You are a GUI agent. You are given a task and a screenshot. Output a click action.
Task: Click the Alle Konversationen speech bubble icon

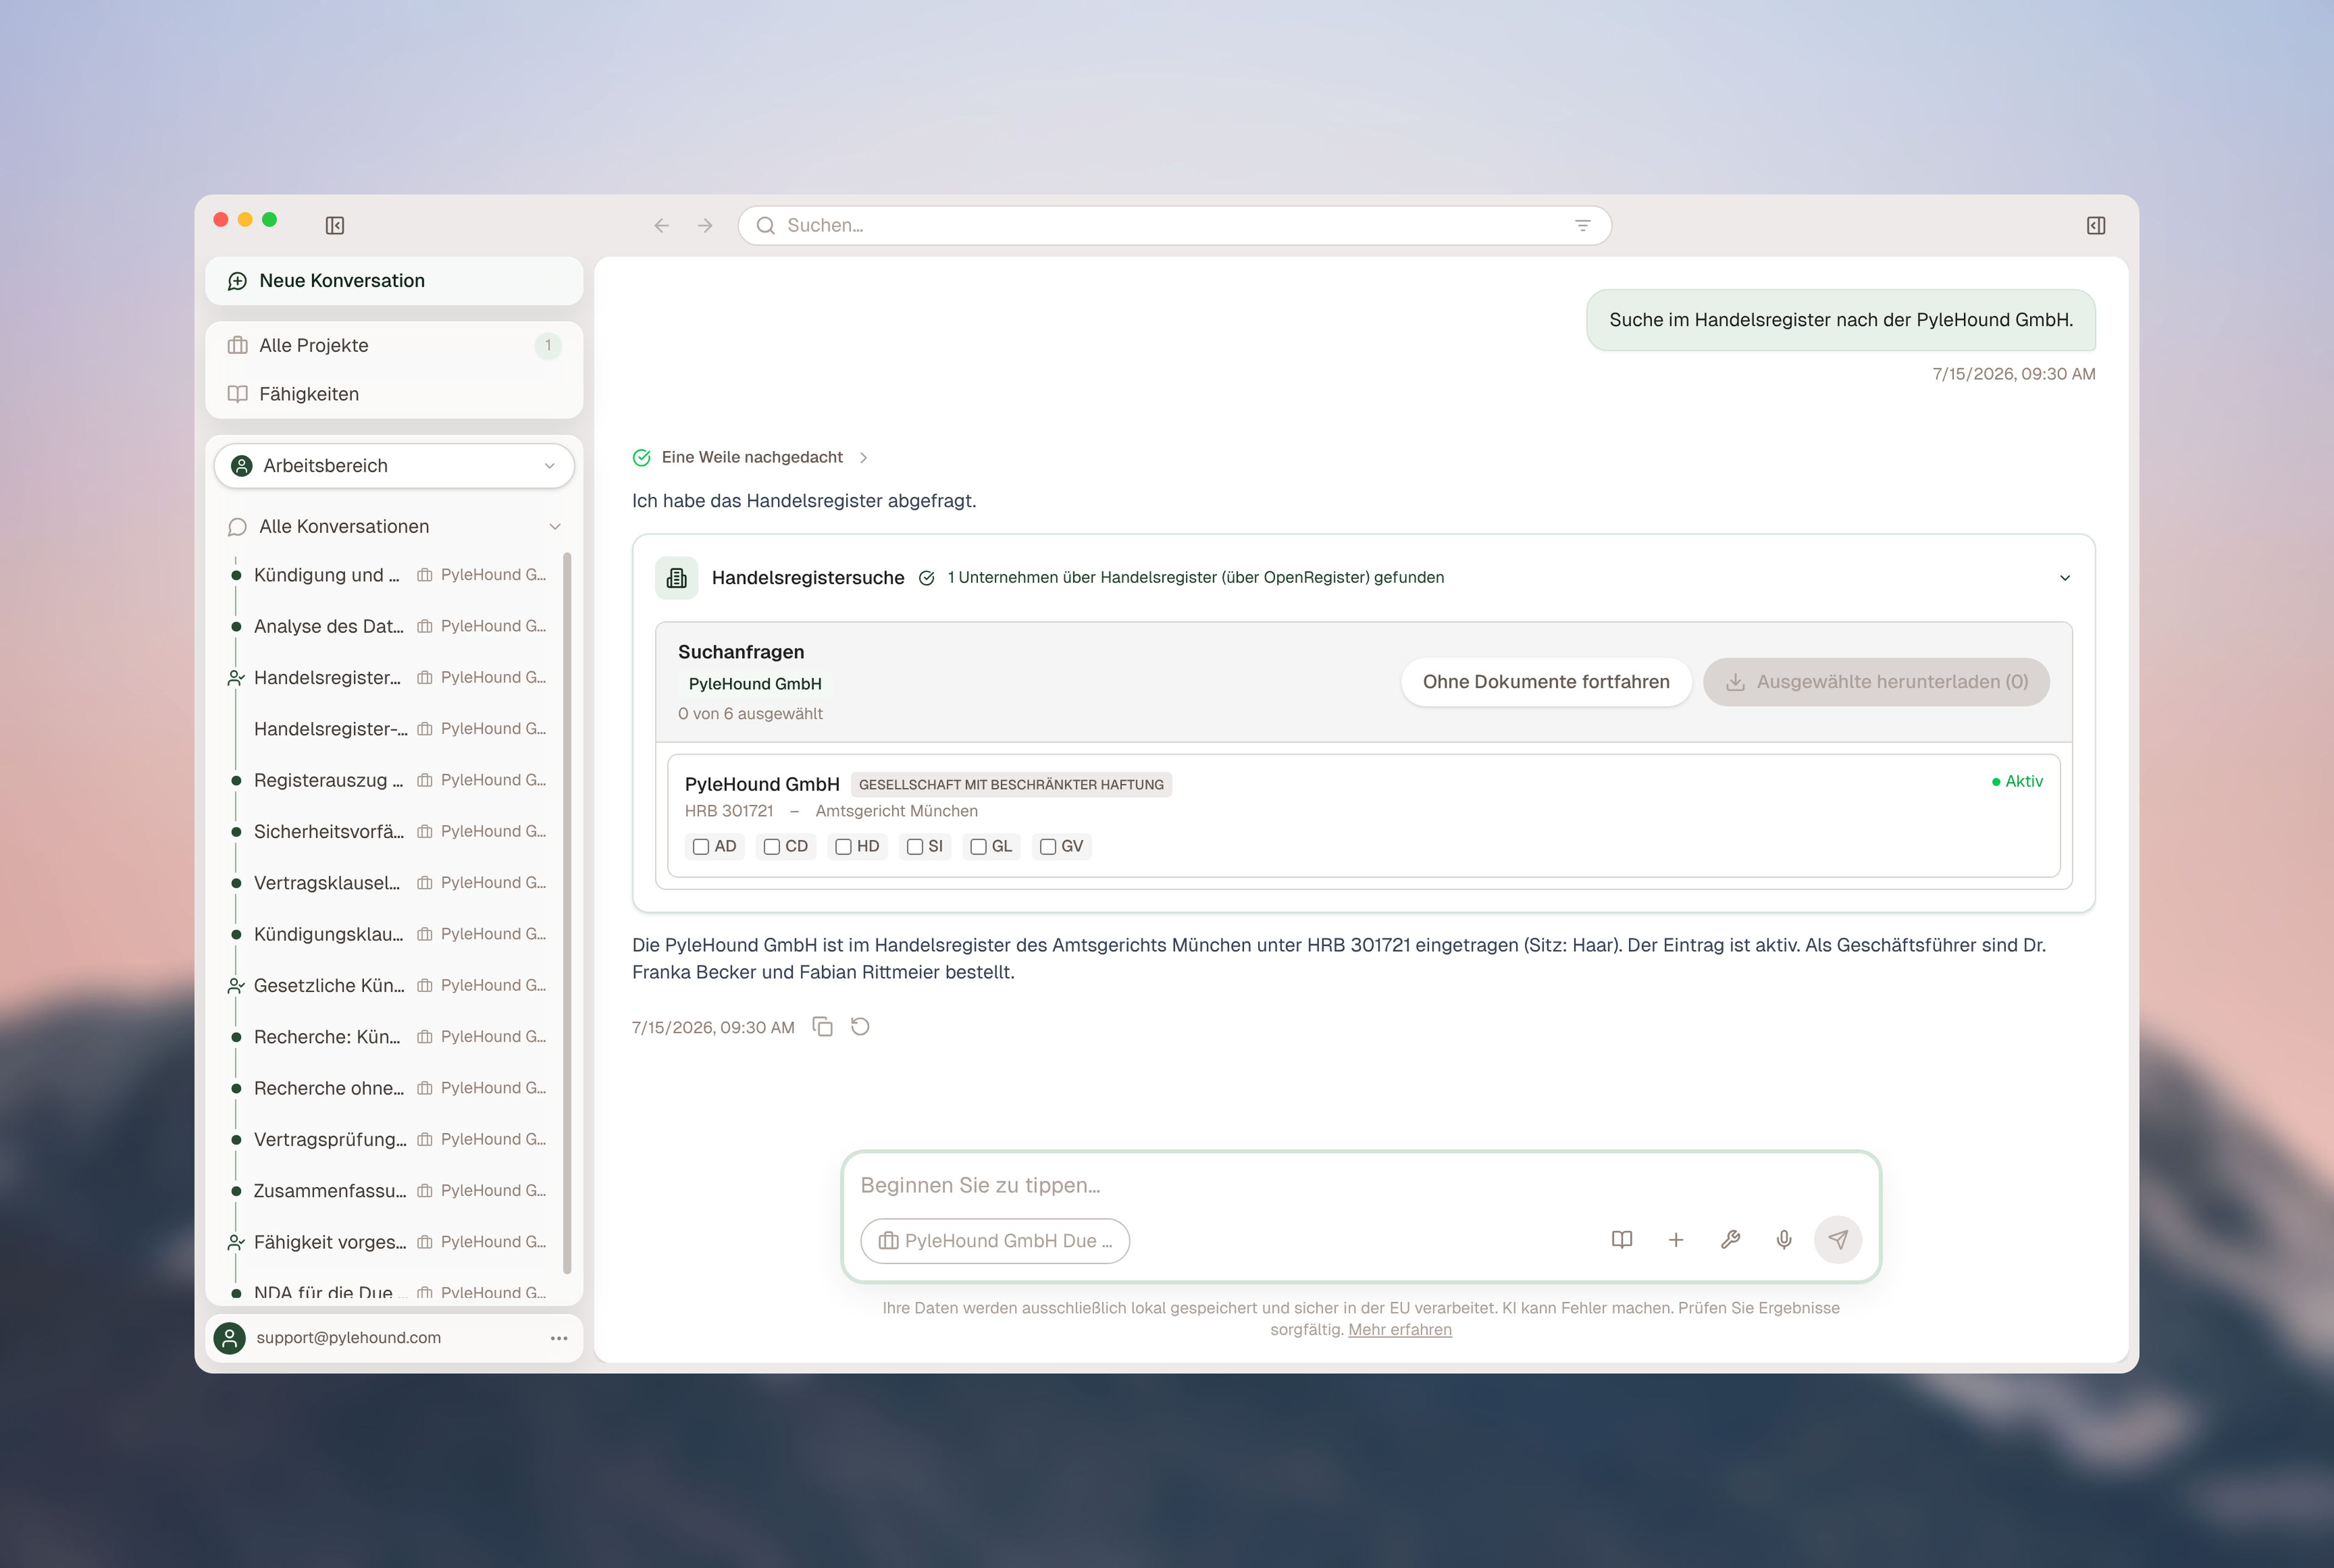tap(237, 527)
